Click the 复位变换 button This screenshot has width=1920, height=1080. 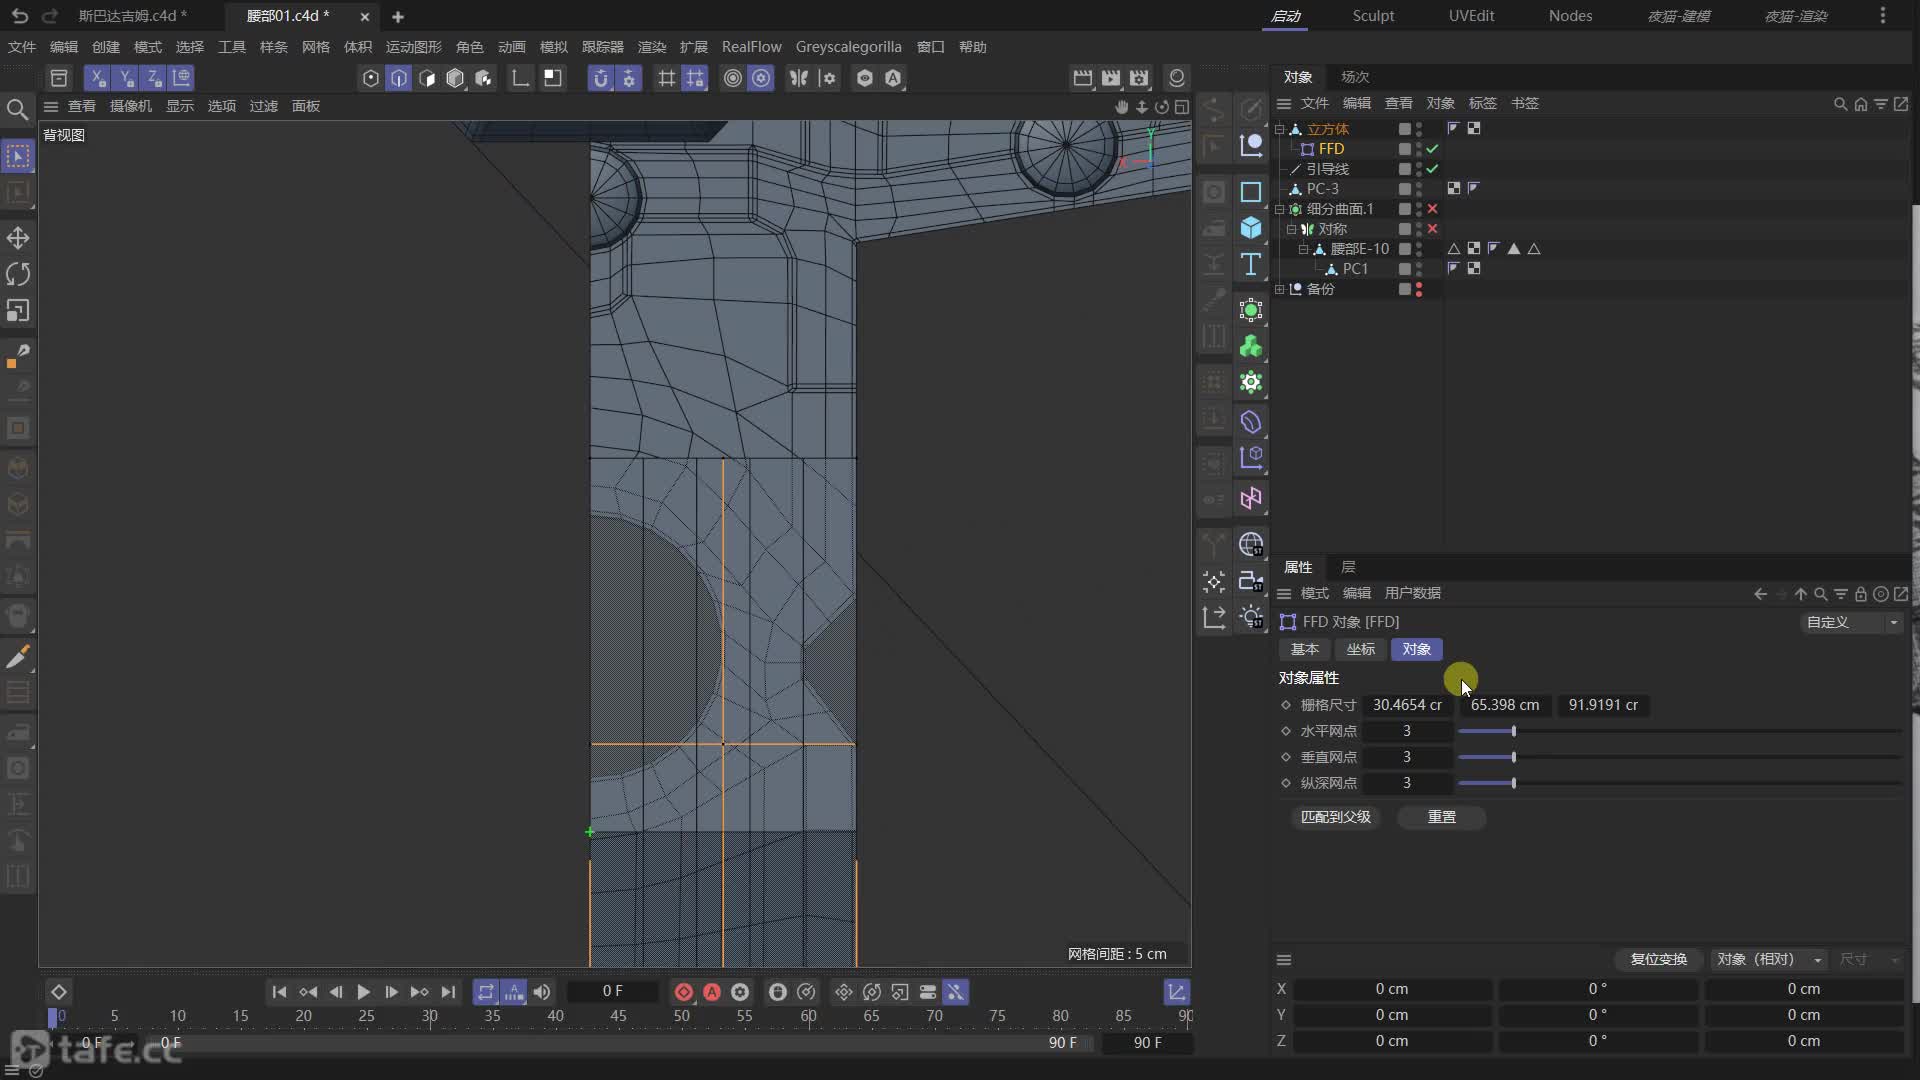coord(1658,959)
